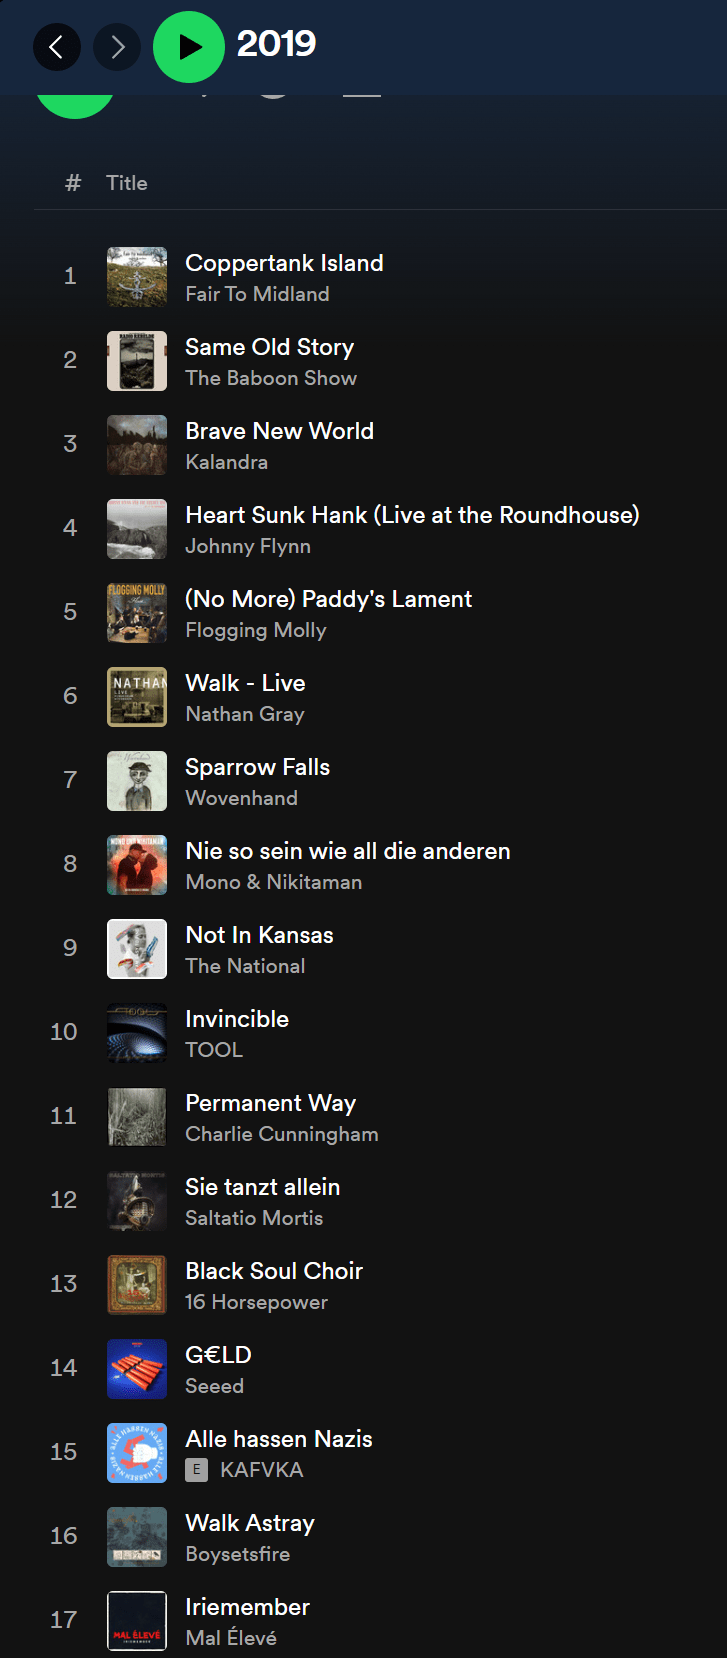Click the Sparrow Falls album cover

[x=137, y=781]
